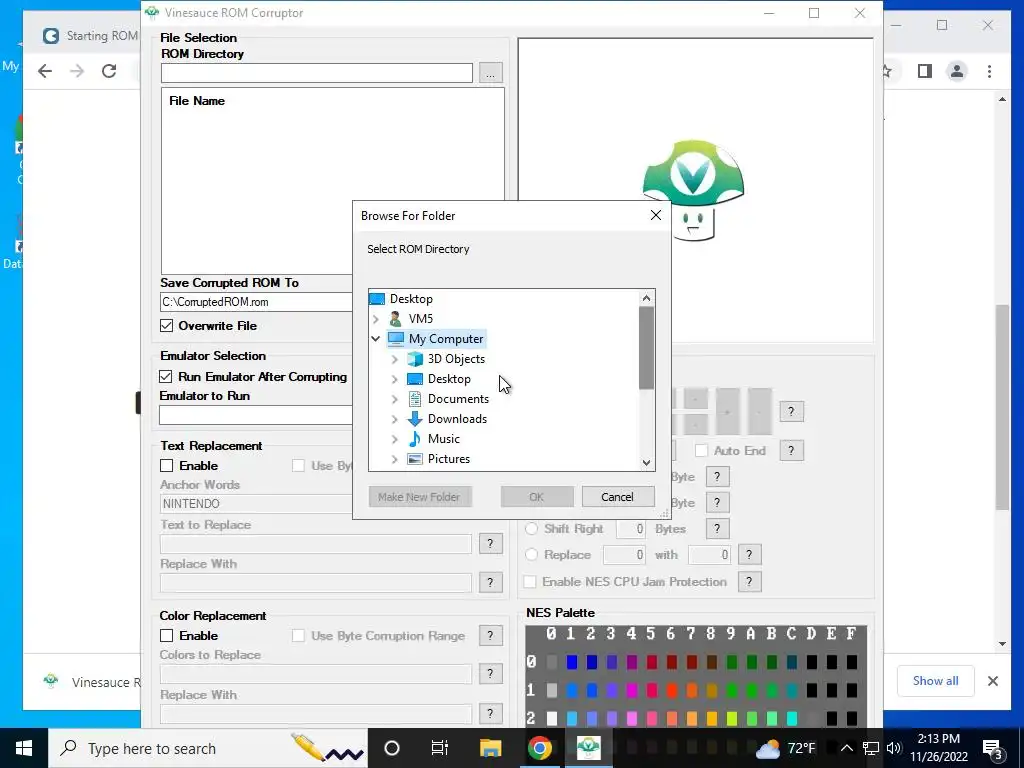Viewport: 1024px width, 768px height.
Task: Expand the Music node
Action: [x=394, y=439]
